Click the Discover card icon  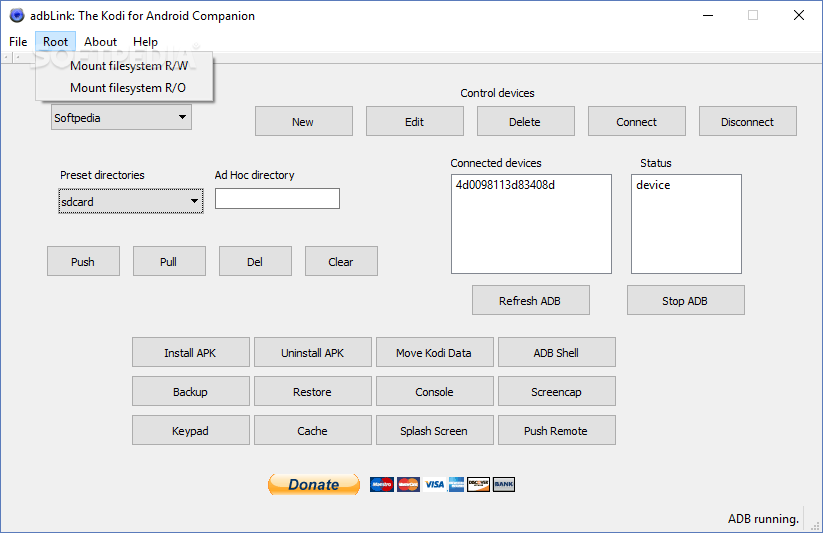(478, 484)
